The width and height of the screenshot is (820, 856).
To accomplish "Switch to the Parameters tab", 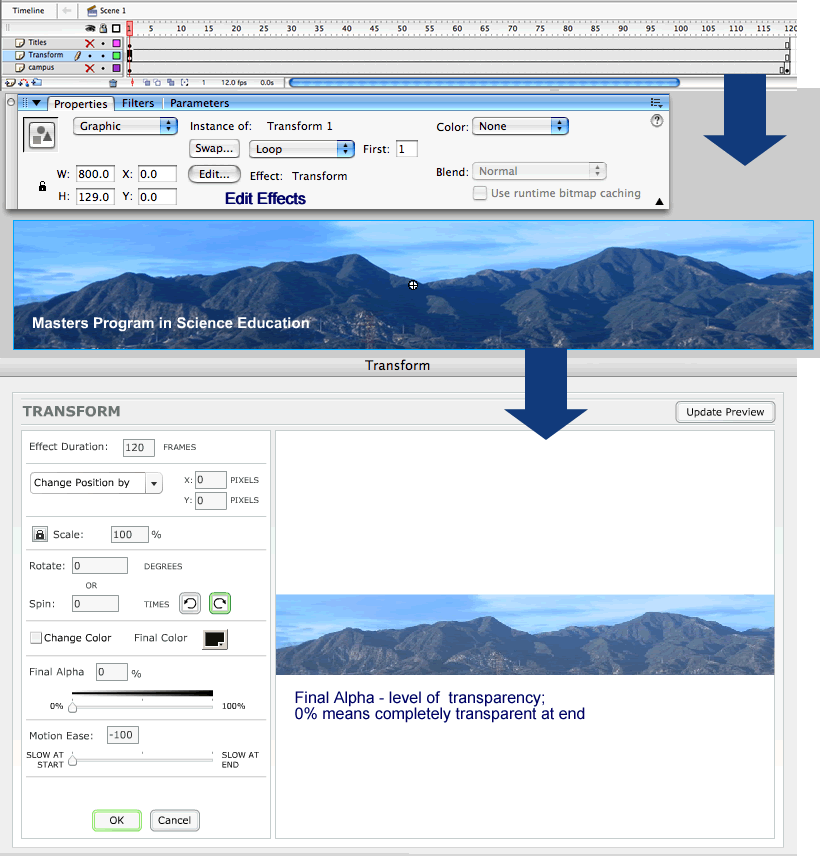I will tap(199, 103).
